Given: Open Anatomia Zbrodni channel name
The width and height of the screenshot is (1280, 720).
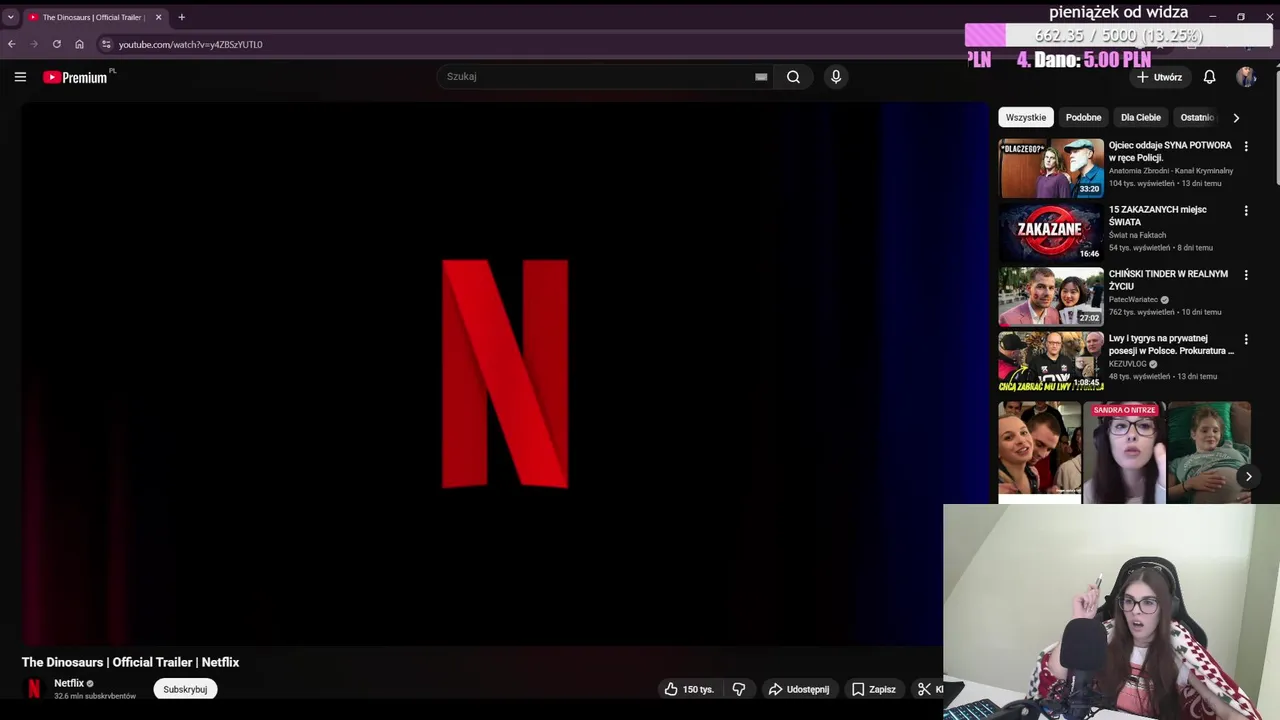Looking at the screenshot, I should pos(1171,171).
